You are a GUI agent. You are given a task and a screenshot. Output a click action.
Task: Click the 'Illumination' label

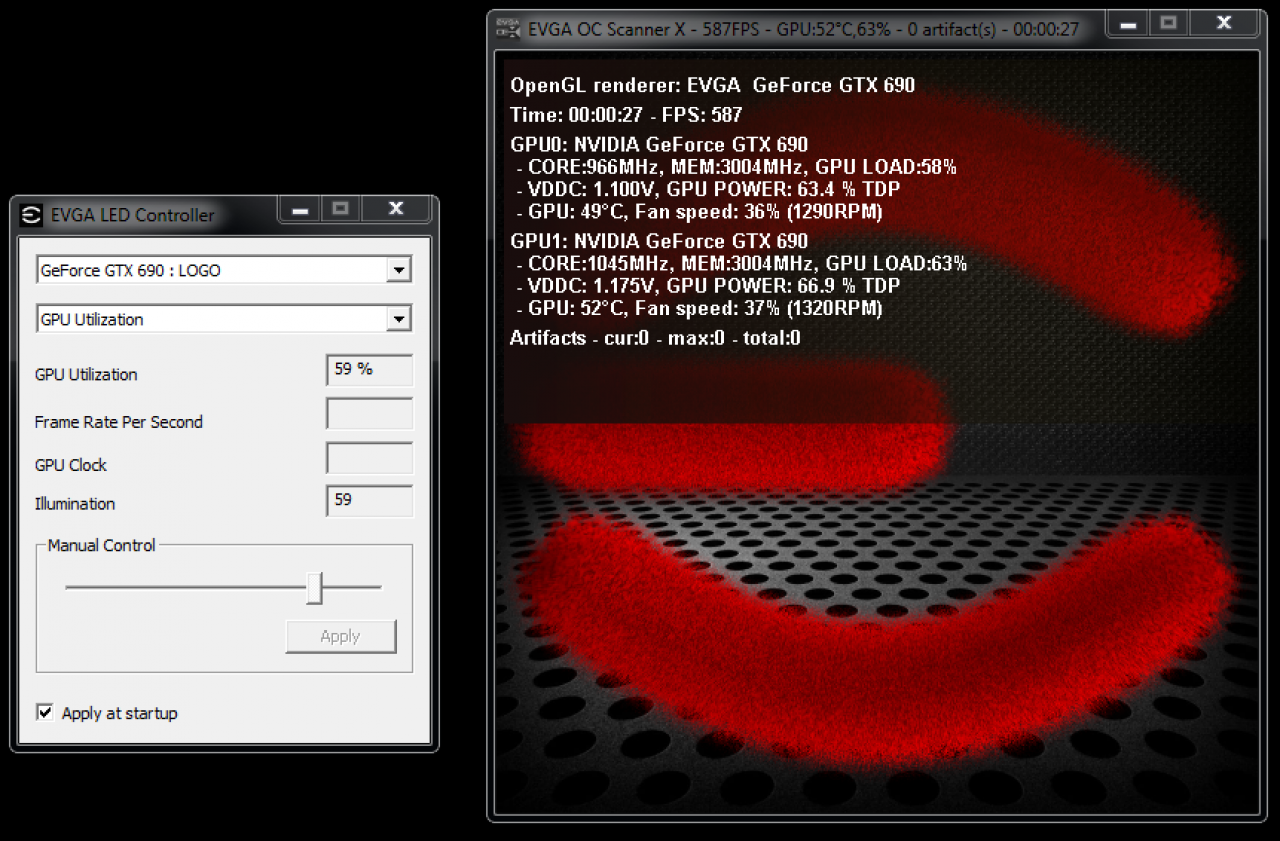[75, 504]
